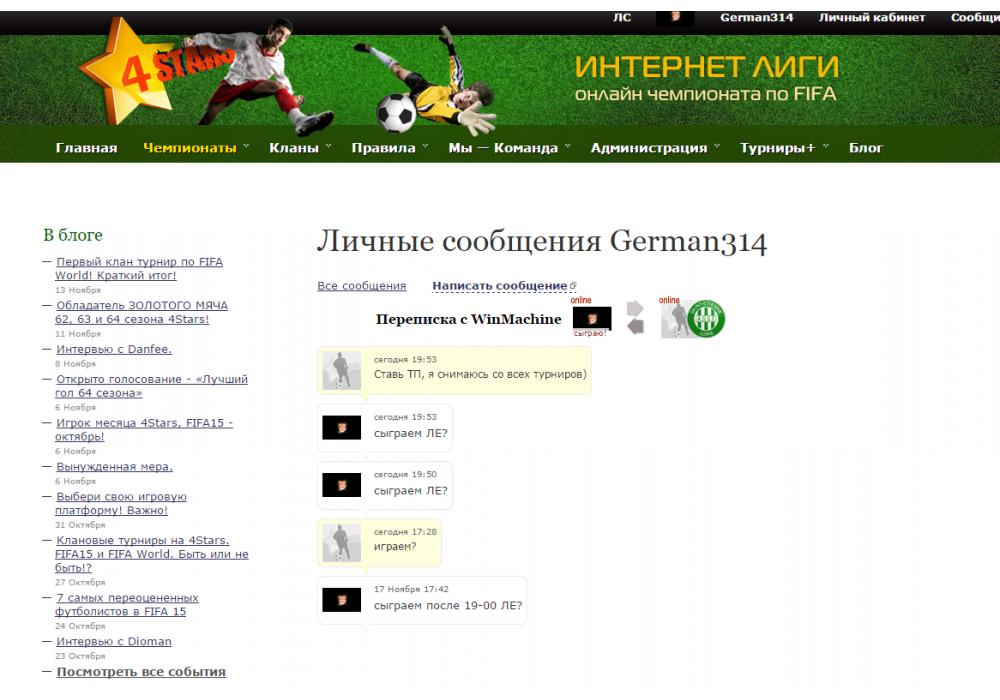Go to the Главная page
The height and width of the screenshot is (700, 1000).
tap(86, 148)
